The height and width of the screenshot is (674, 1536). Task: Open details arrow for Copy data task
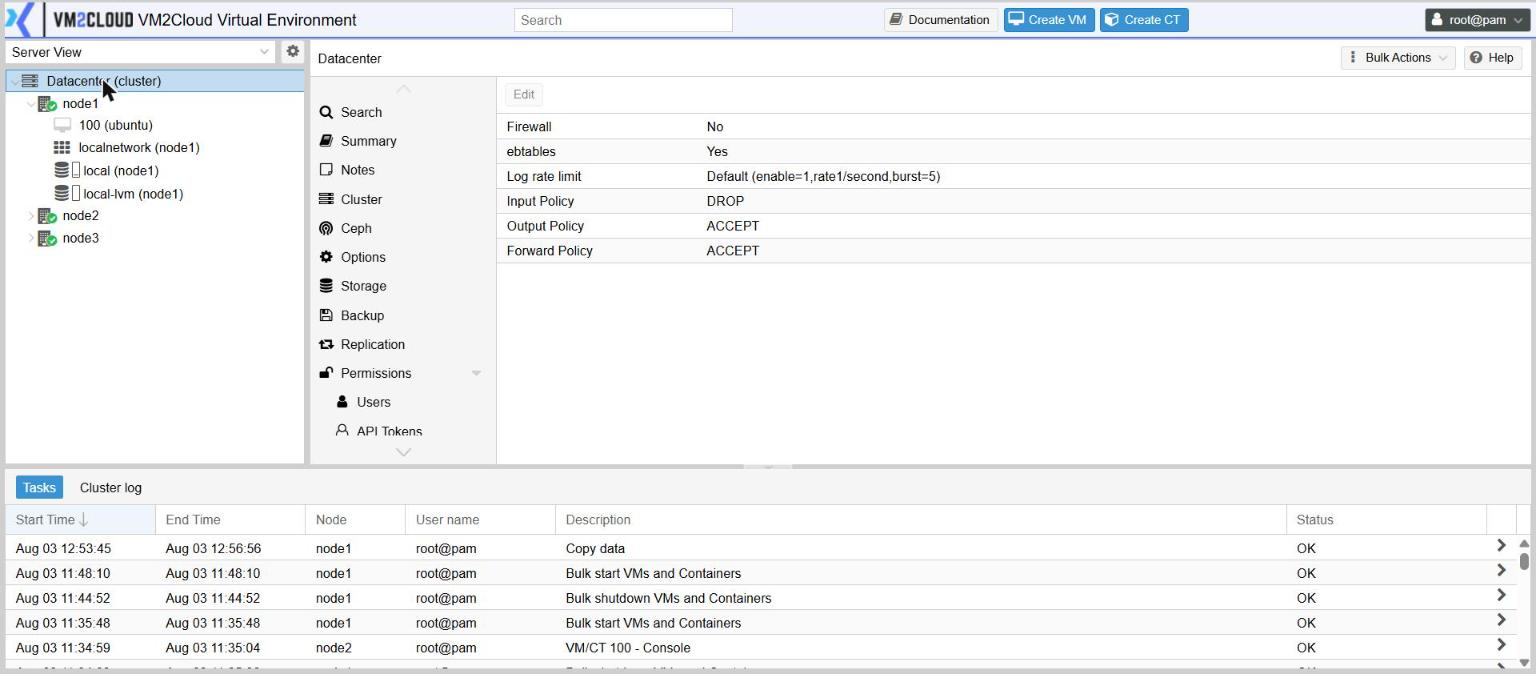click(1501, 546)
